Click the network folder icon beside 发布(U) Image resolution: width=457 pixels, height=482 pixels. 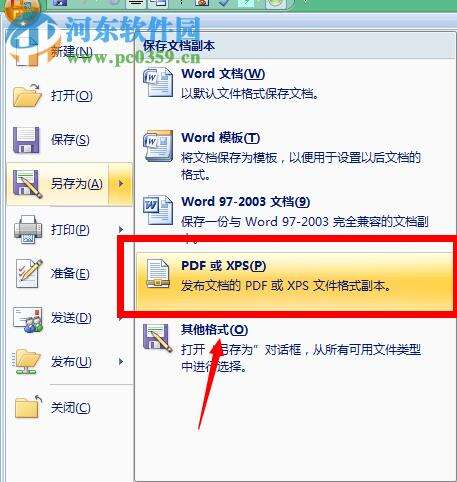(26, 362)
